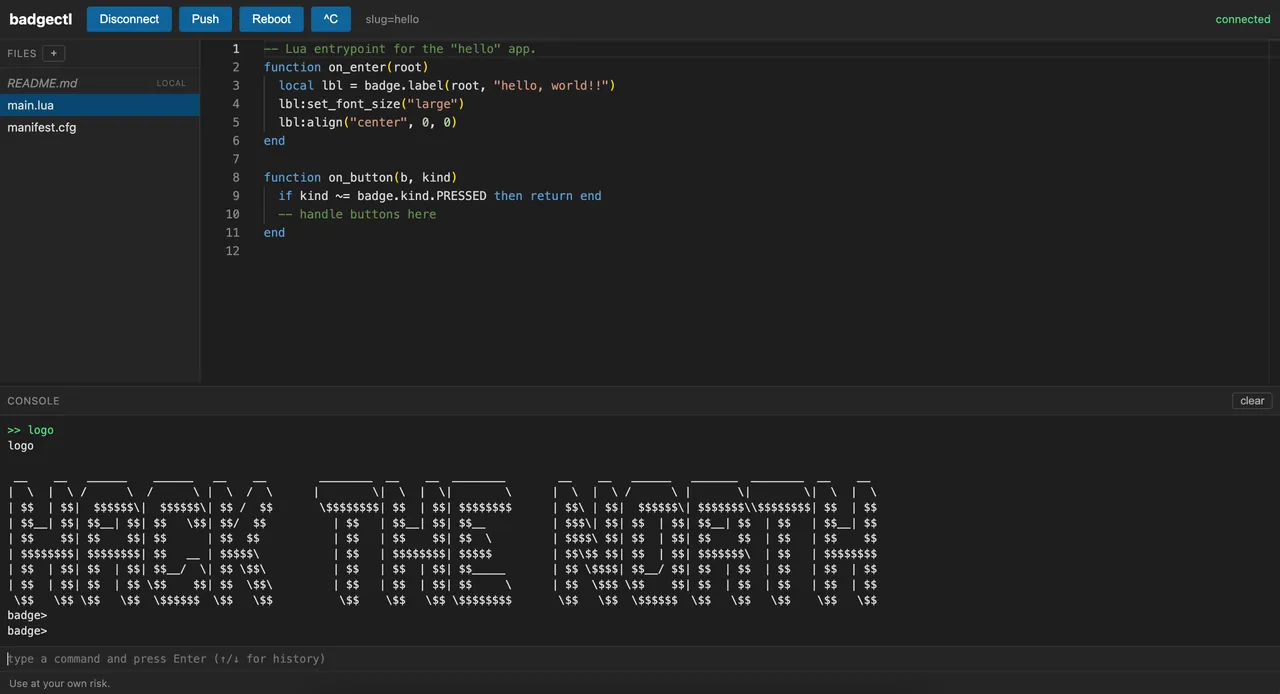Click "Use at your own risk." footer text
The image size is (1280, 694).
(59, 684)
